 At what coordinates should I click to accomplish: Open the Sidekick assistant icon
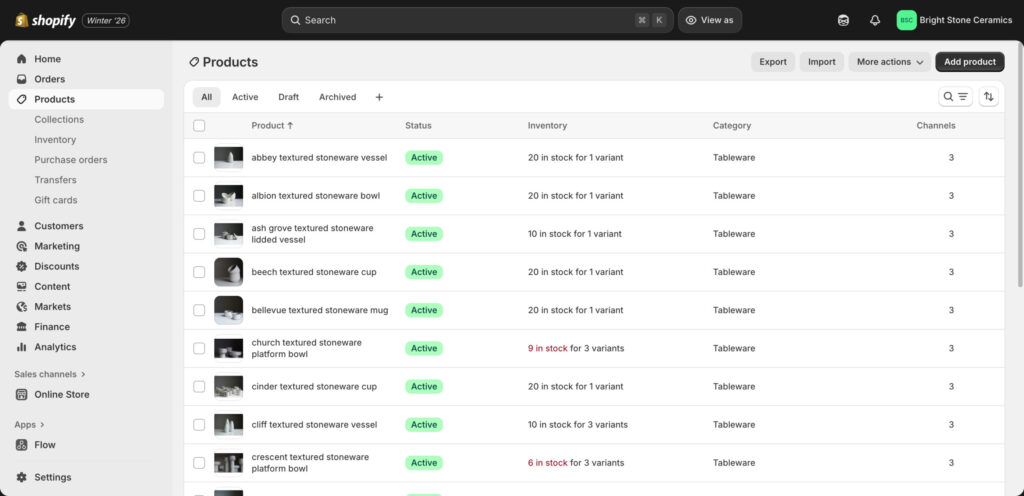(x=843, y=20)
